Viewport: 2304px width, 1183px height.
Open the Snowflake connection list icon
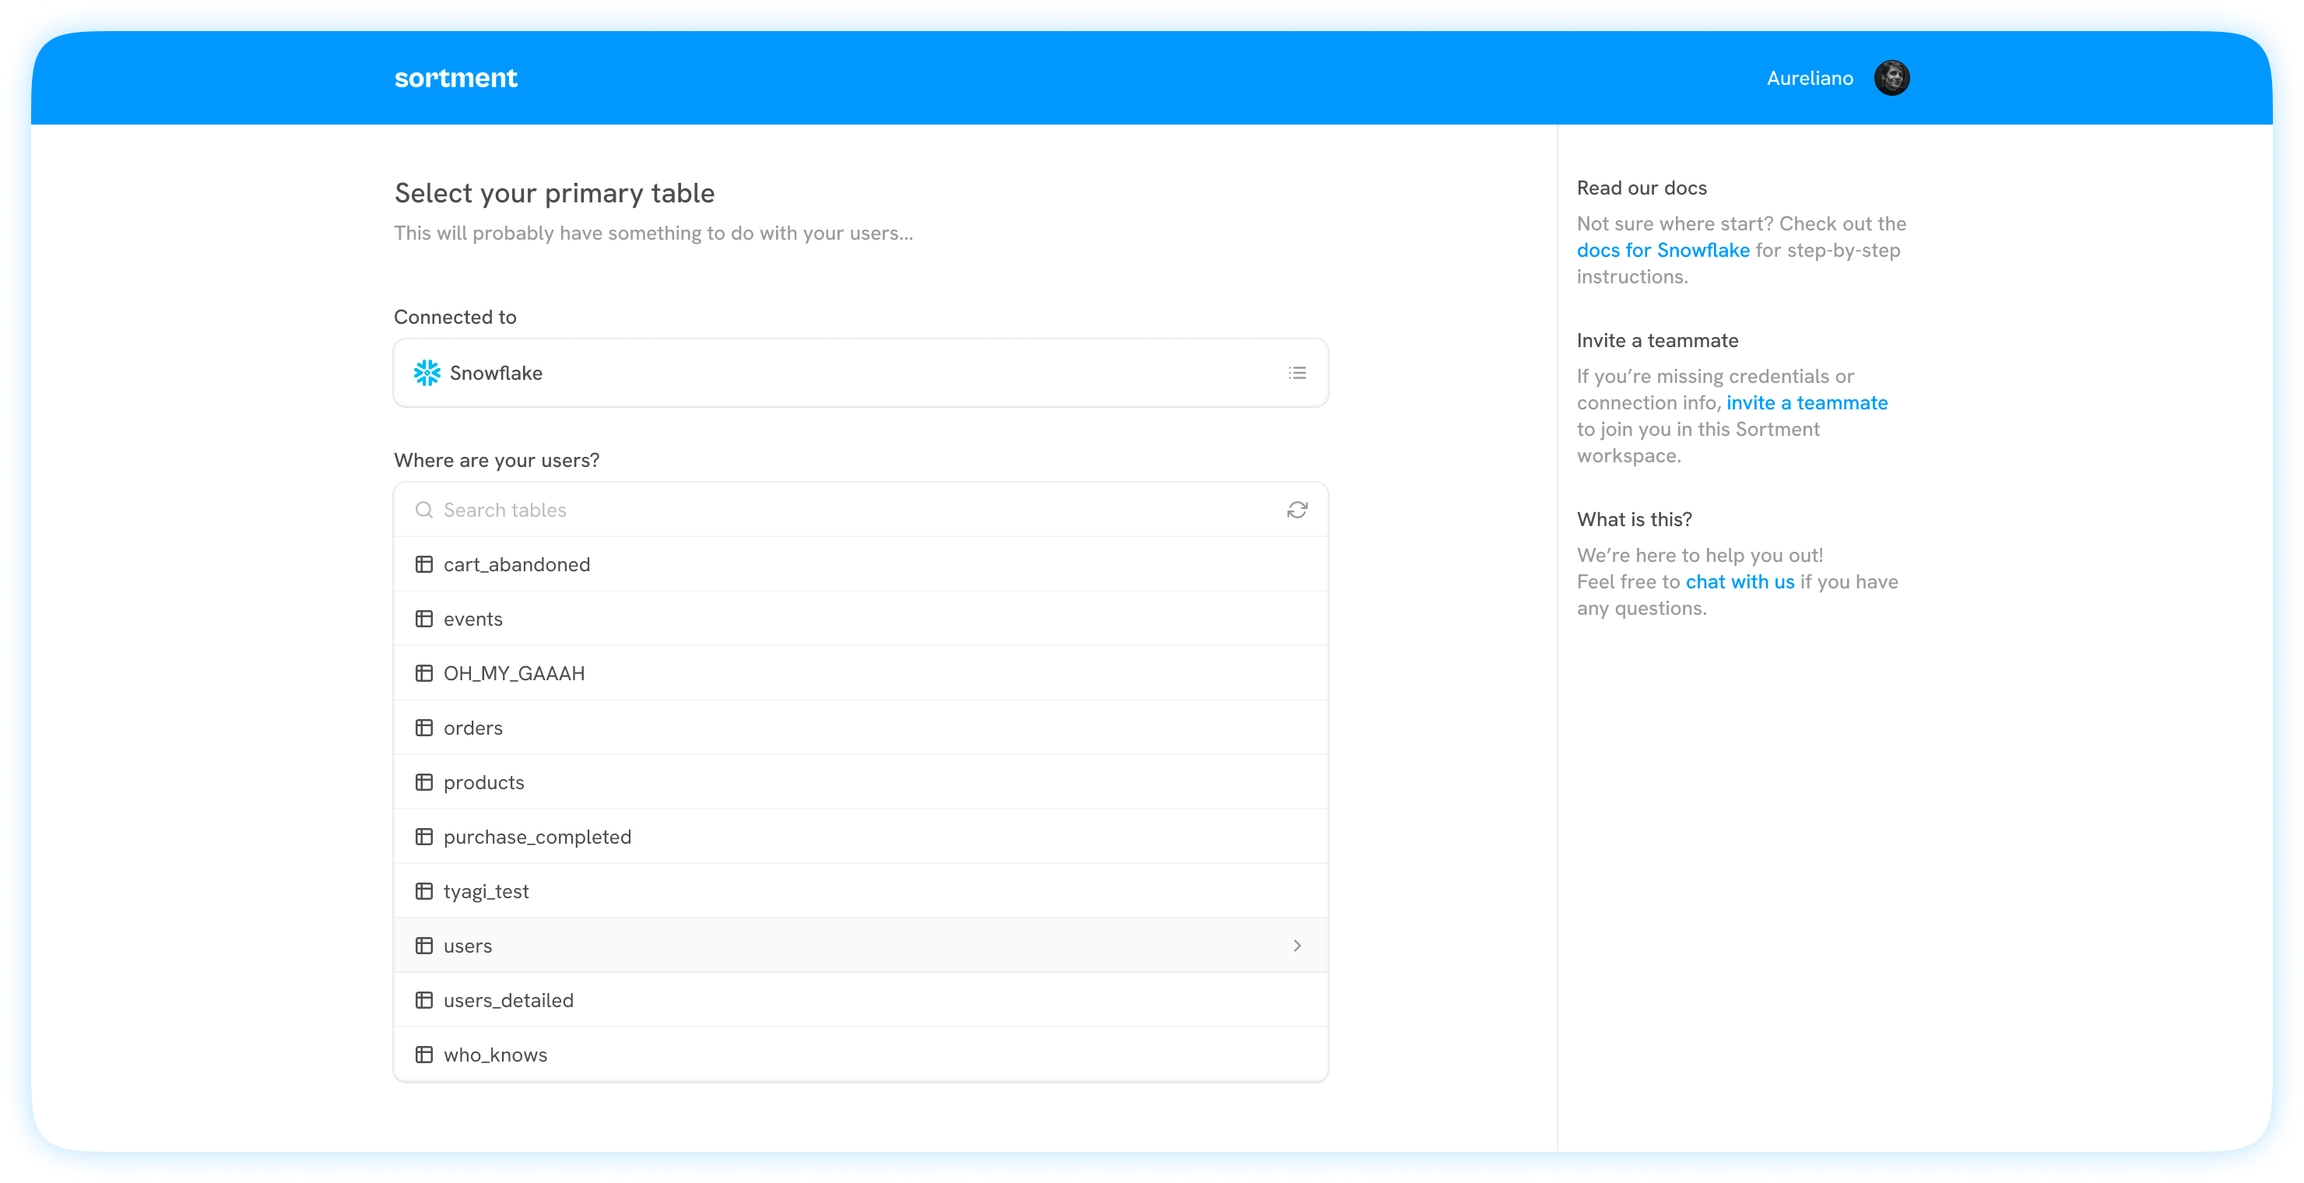[1297, 373]
